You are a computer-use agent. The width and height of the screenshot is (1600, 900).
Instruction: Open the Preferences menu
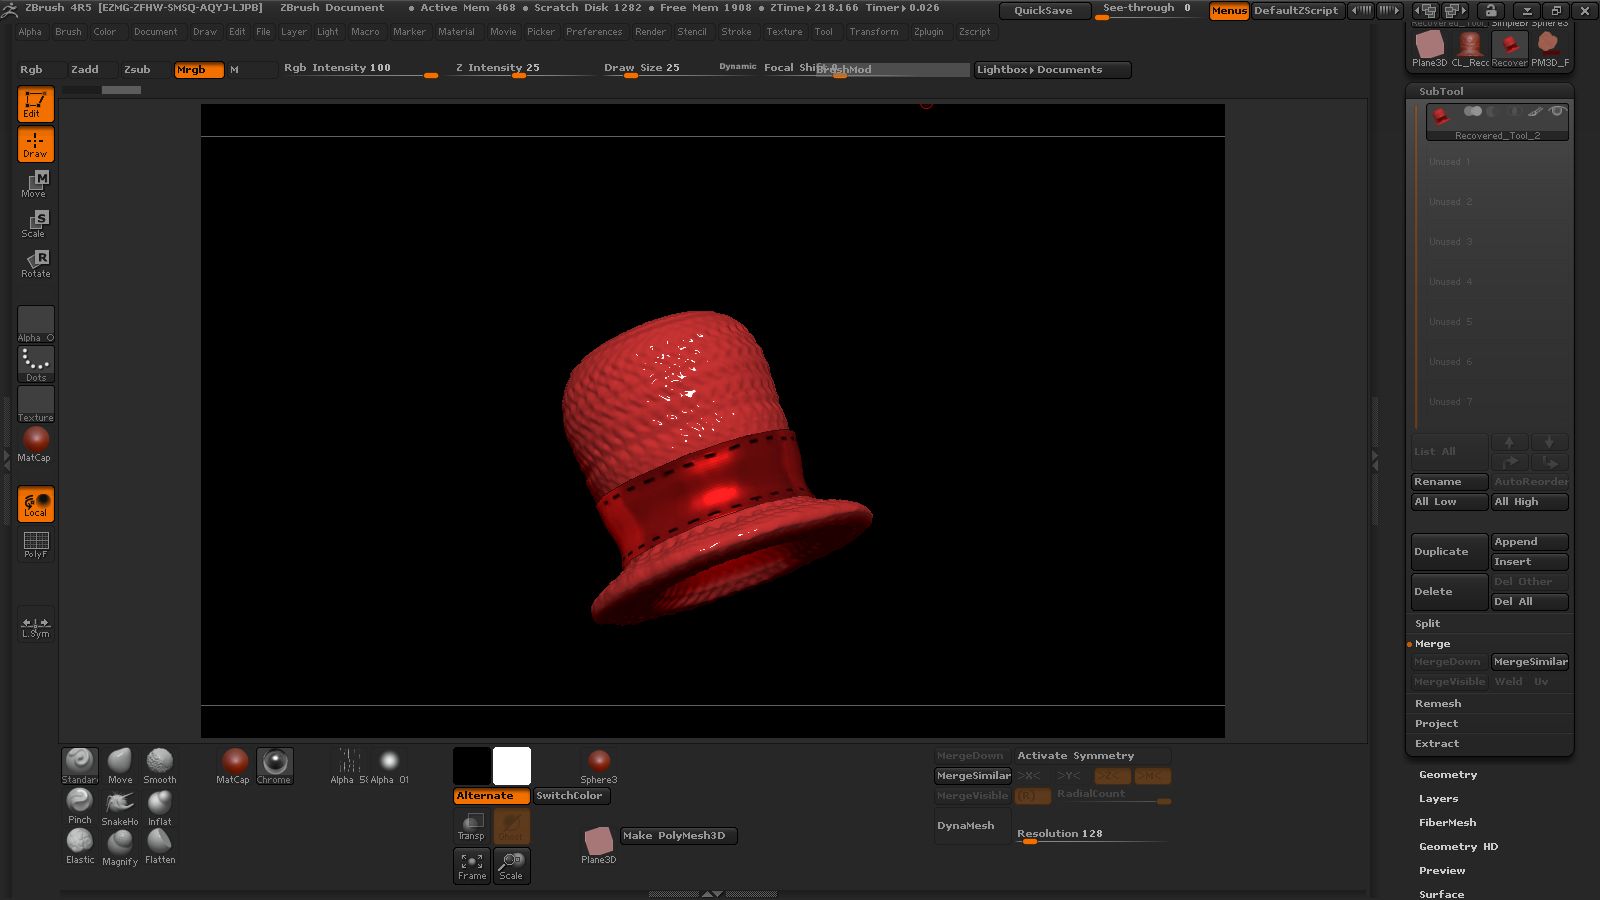tap(594, 31)
